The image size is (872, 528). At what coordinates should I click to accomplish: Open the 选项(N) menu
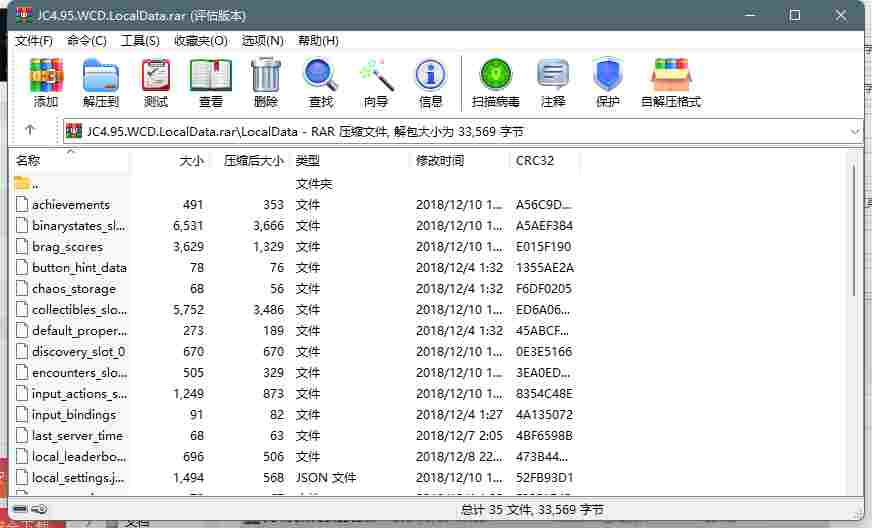click(x=262, y=41)
